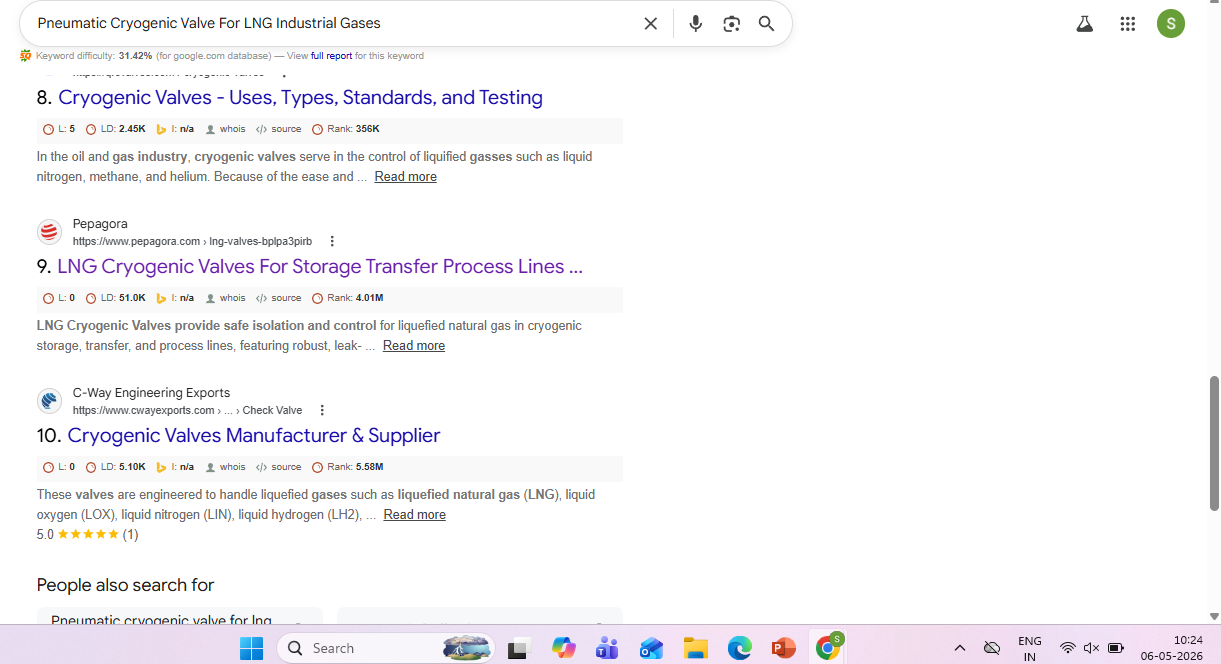View source for C-Way result
1221x664 pixels.
pyautogui.click(x=278, y=467)
